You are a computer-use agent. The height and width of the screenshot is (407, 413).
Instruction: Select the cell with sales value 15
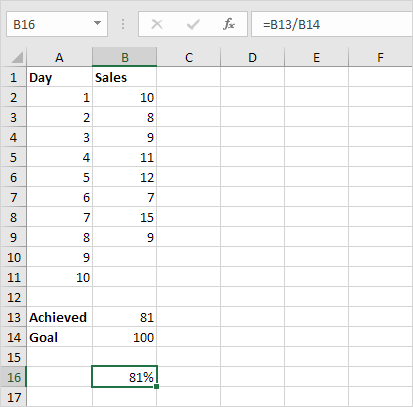tap(125, 217)
